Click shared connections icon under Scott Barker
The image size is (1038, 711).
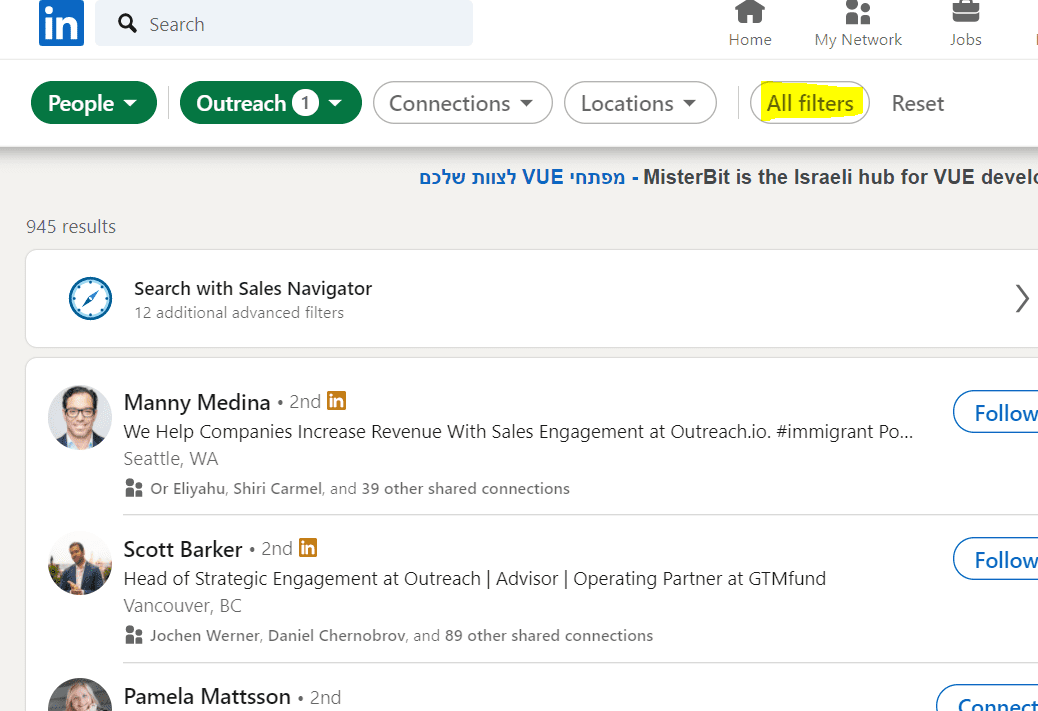(x=134, y=636)
